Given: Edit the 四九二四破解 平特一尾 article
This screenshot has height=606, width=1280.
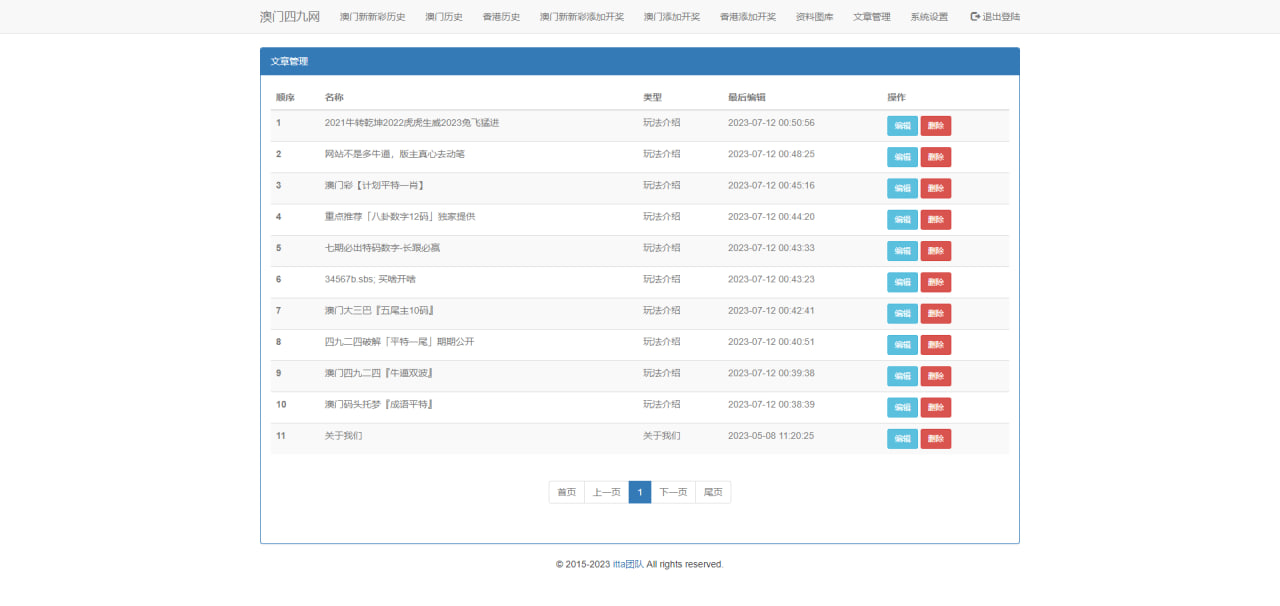Looking at the screenshot, I should pyautogui.click(x=902, y=345).
